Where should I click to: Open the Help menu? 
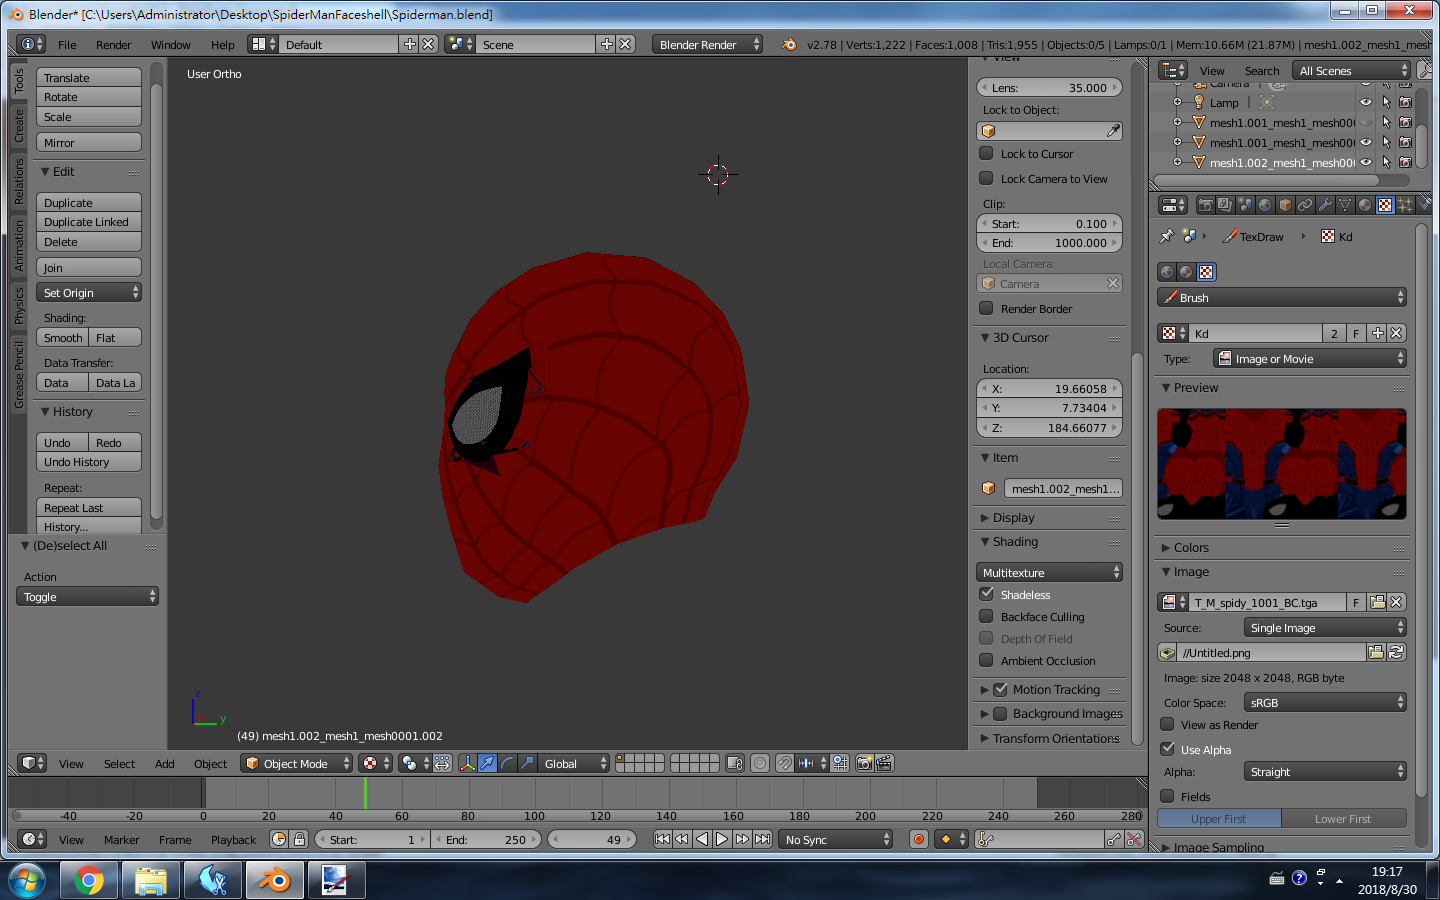[x=223, y=45]
